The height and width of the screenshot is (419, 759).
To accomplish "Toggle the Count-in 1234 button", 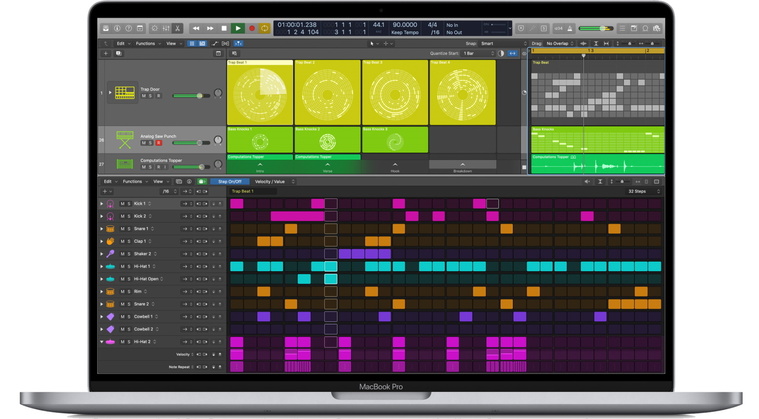I will coord(558,29).
